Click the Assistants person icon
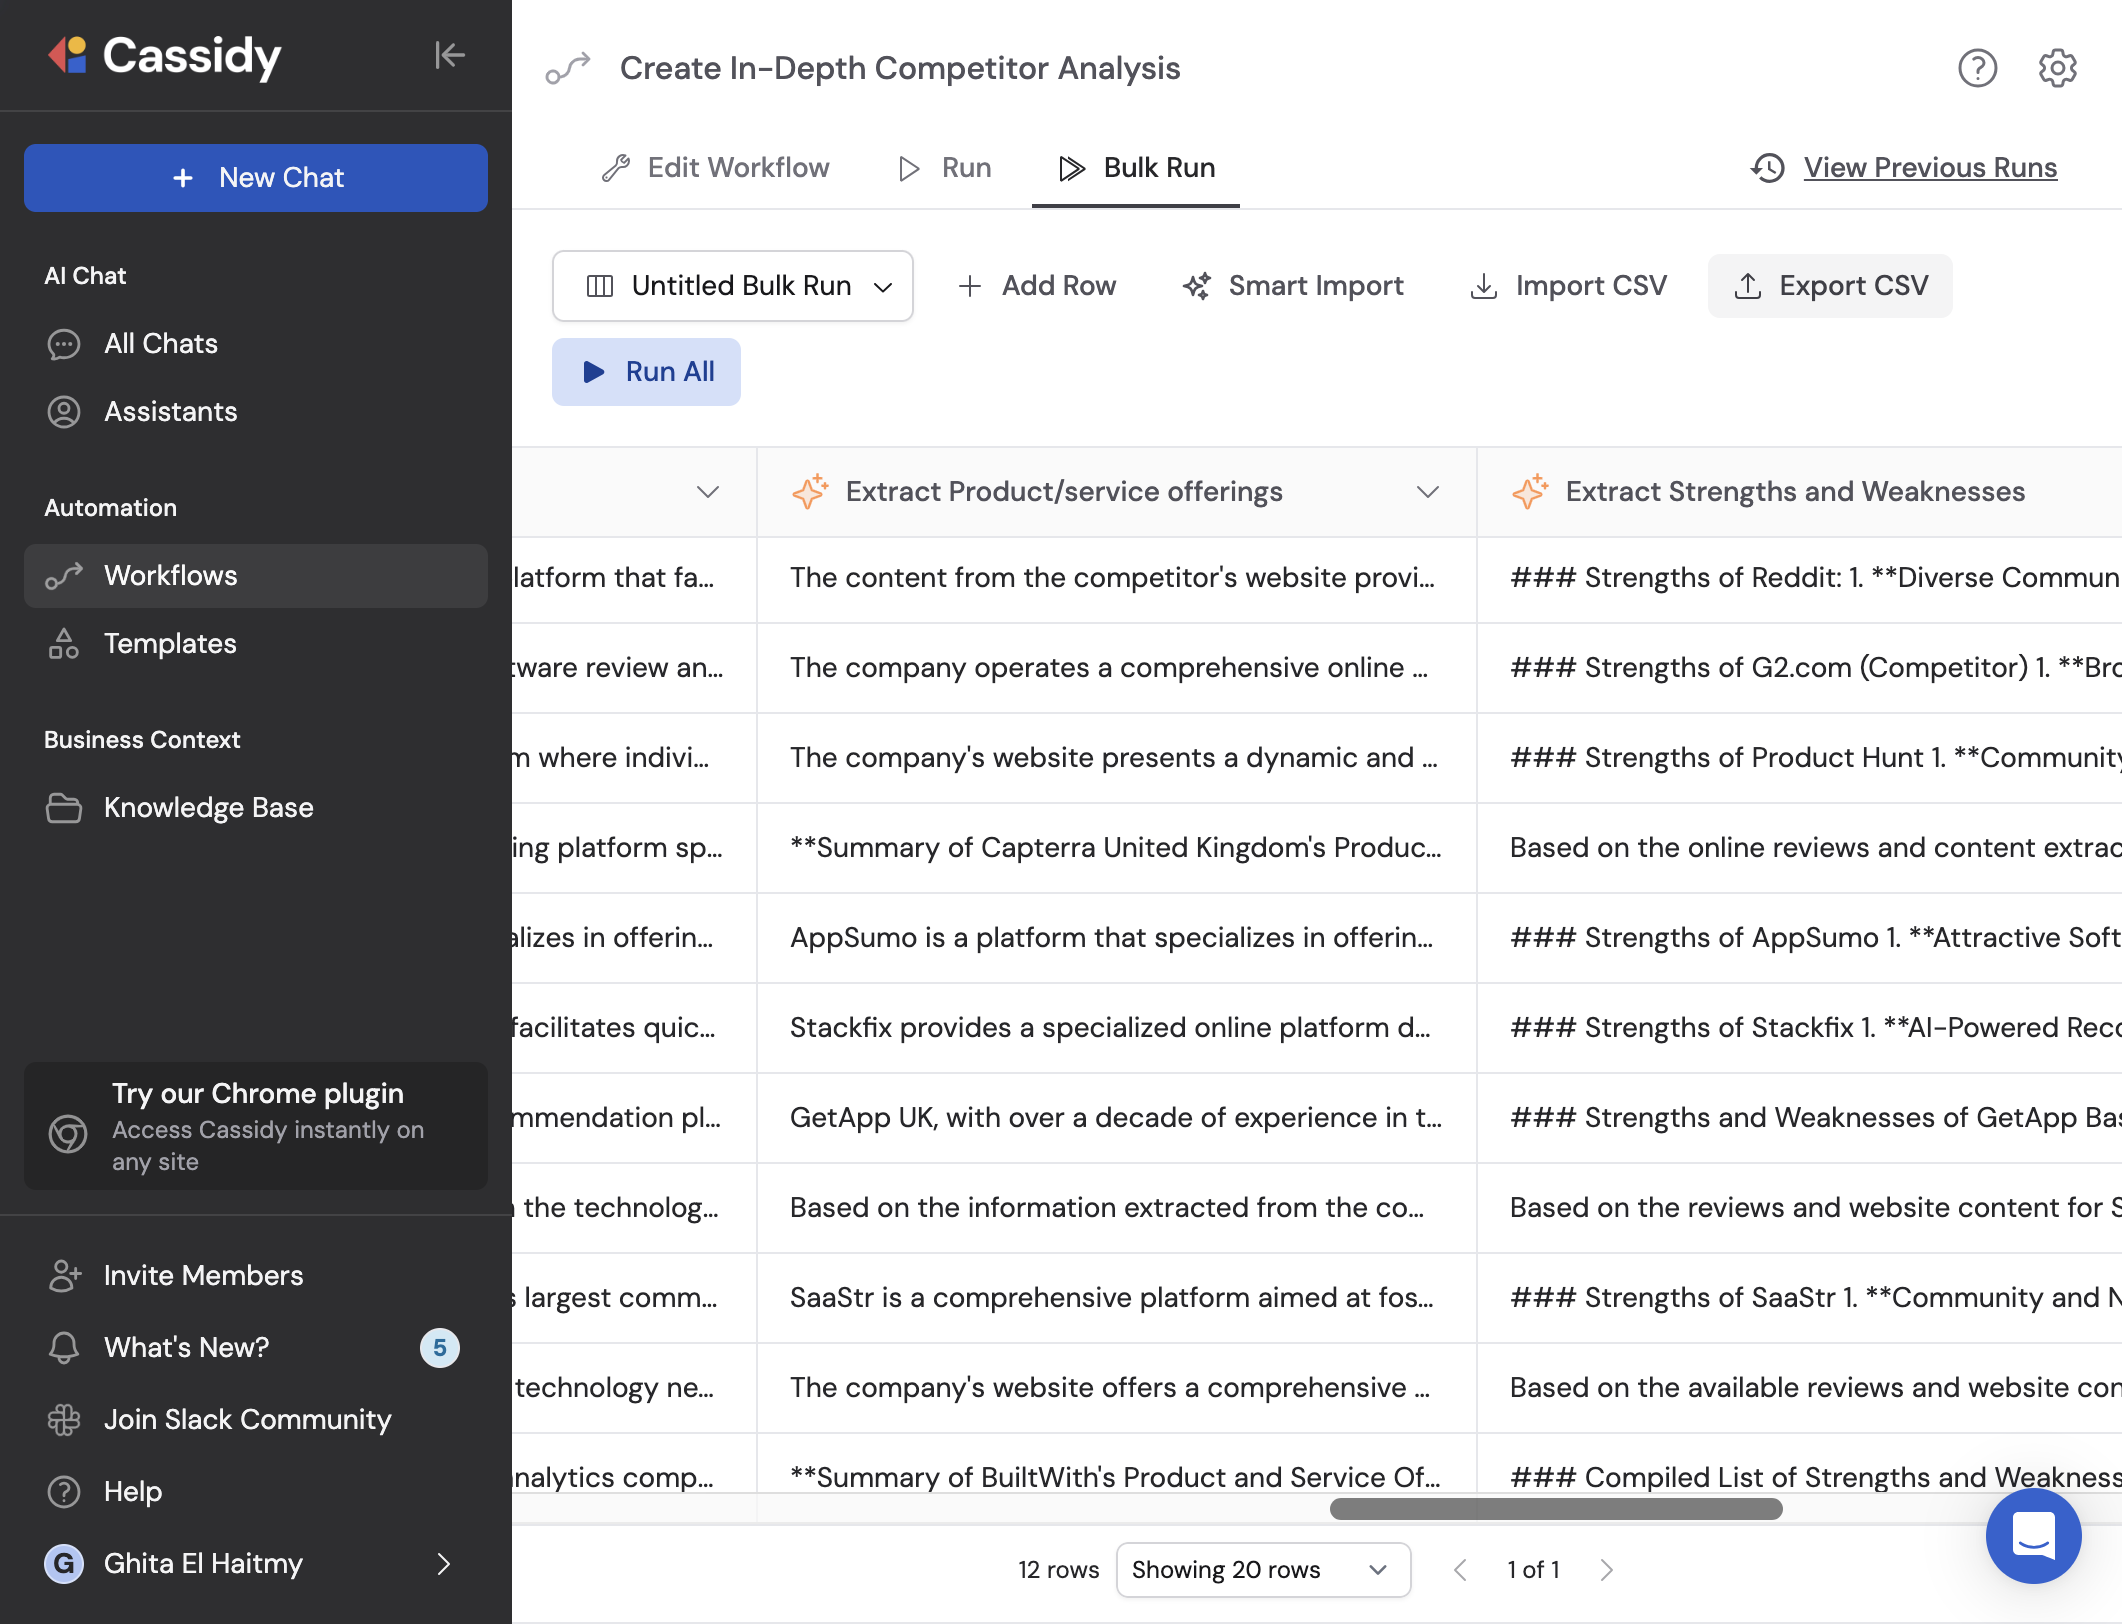 [x=64, y=412]
